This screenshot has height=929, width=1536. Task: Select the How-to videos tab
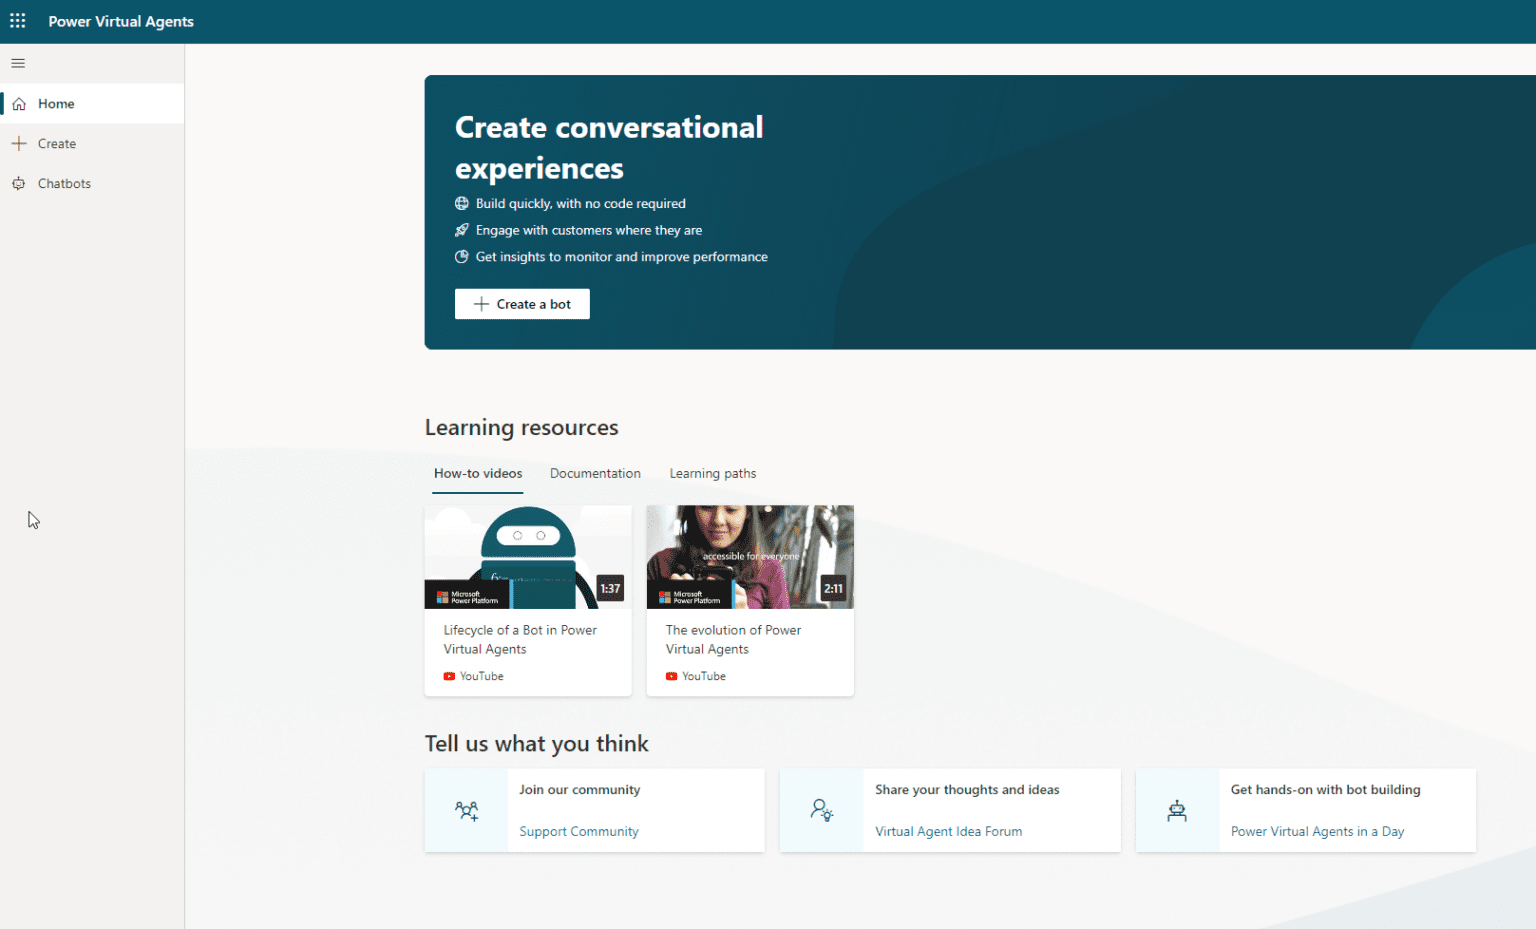click(477, 473)
